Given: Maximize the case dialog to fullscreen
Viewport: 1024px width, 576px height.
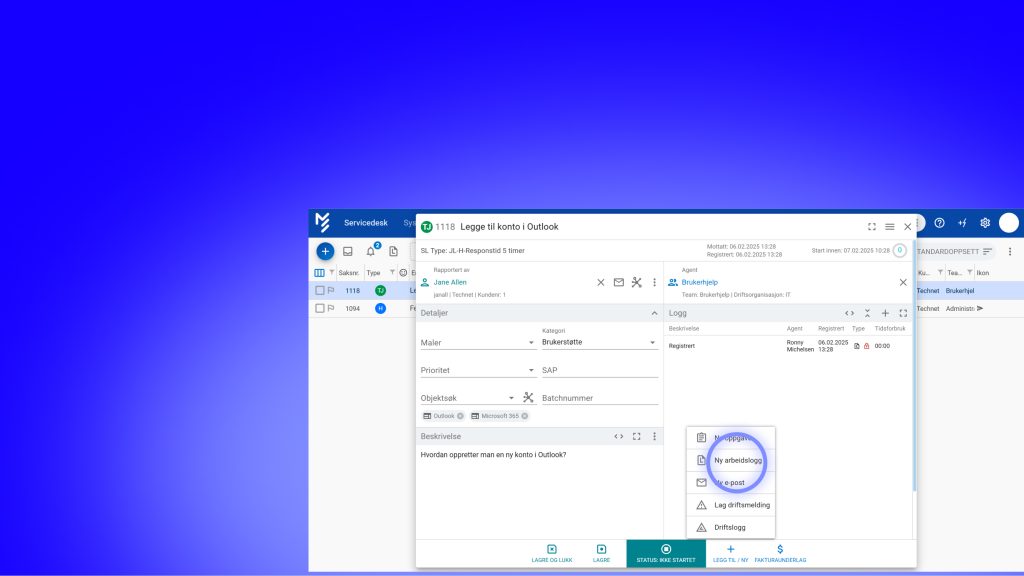Looking at the screenshot, I should (872, 227).
